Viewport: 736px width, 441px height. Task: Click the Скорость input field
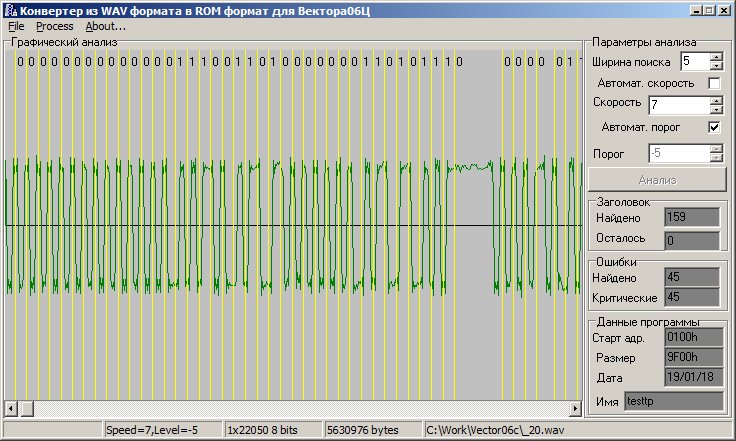pos(677,105)
